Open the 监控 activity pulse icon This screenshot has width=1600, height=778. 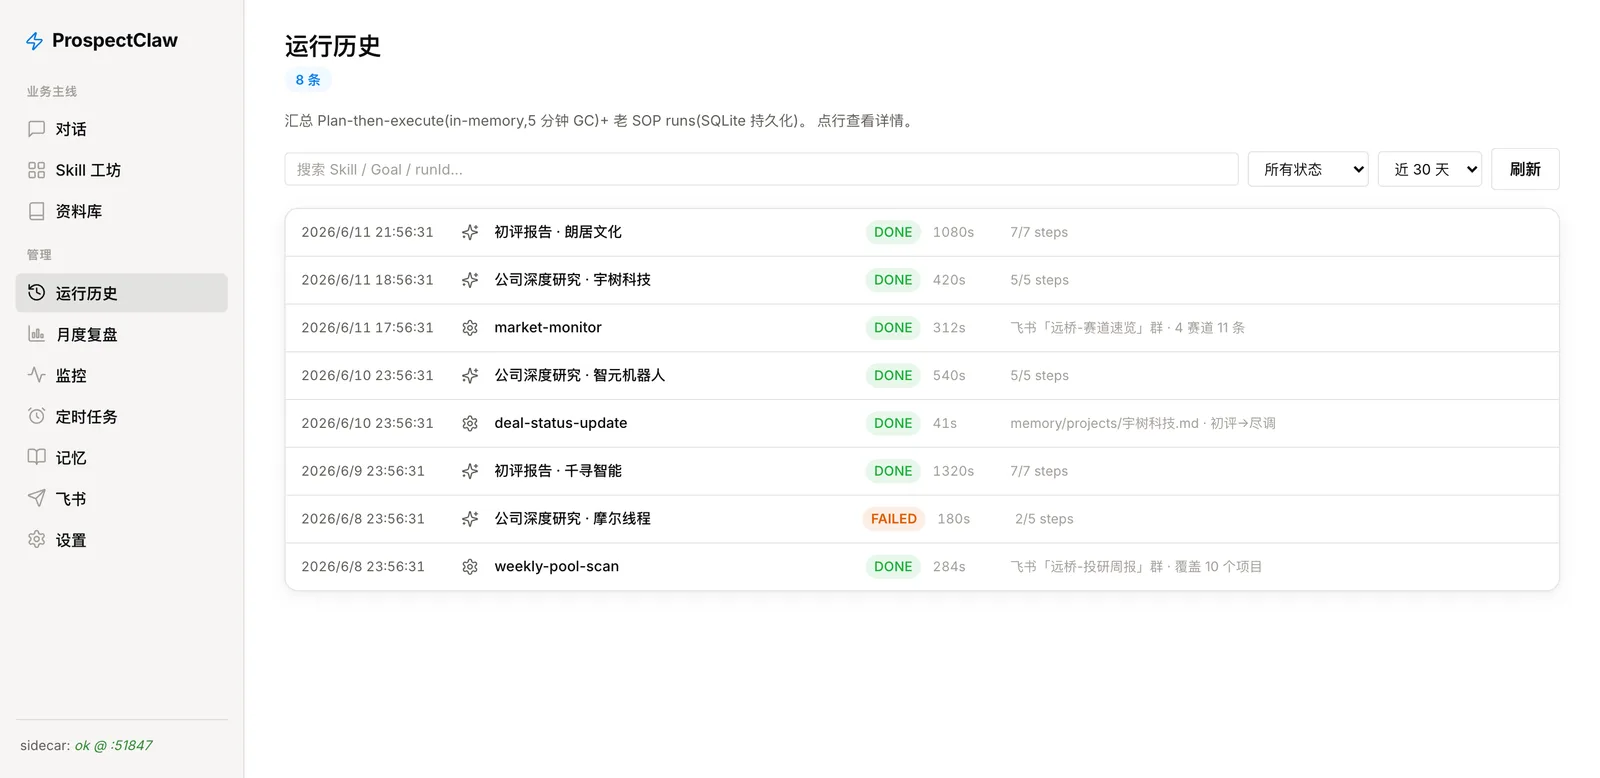point(37,375)
